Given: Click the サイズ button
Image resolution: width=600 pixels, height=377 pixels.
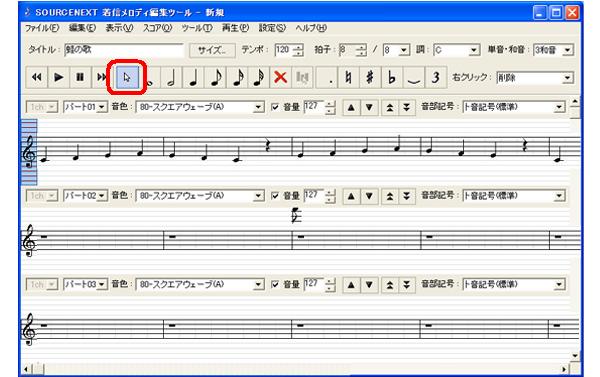Looking at the screenshot, I should click(212, 50).
